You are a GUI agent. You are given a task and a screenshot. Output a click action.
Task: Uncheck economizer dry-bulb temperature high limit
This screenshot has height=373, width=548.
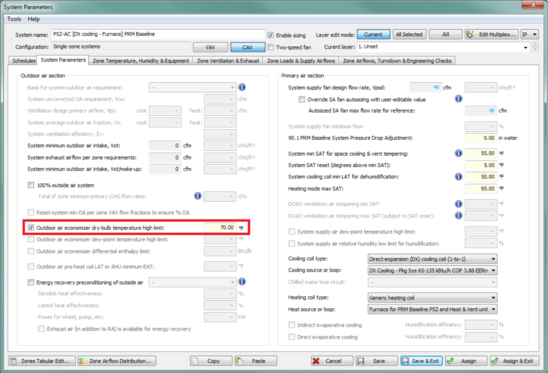pos(31,228)
